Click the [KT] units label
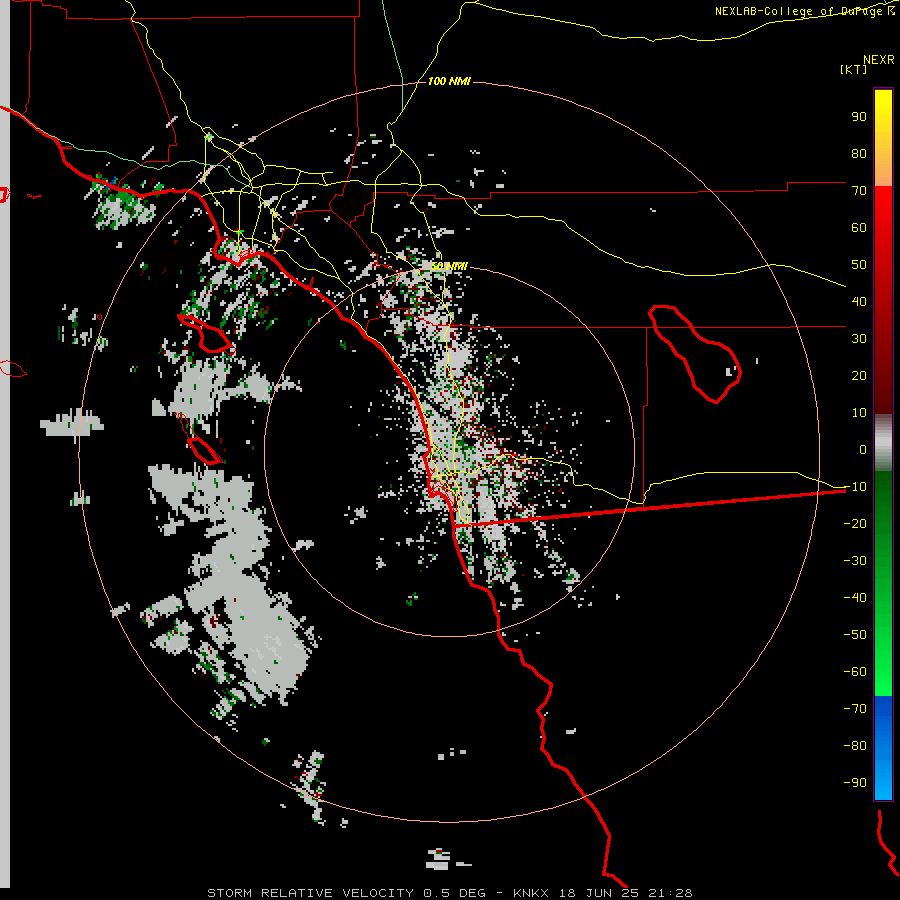Screen dimensions: 900x900 (853, 69)
